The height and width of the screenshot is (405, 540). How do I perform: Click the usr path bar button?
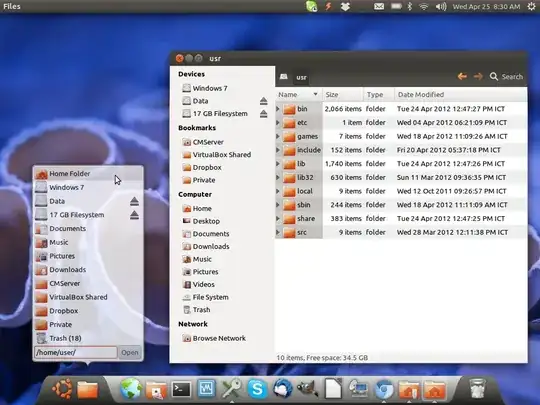[301, 77]
